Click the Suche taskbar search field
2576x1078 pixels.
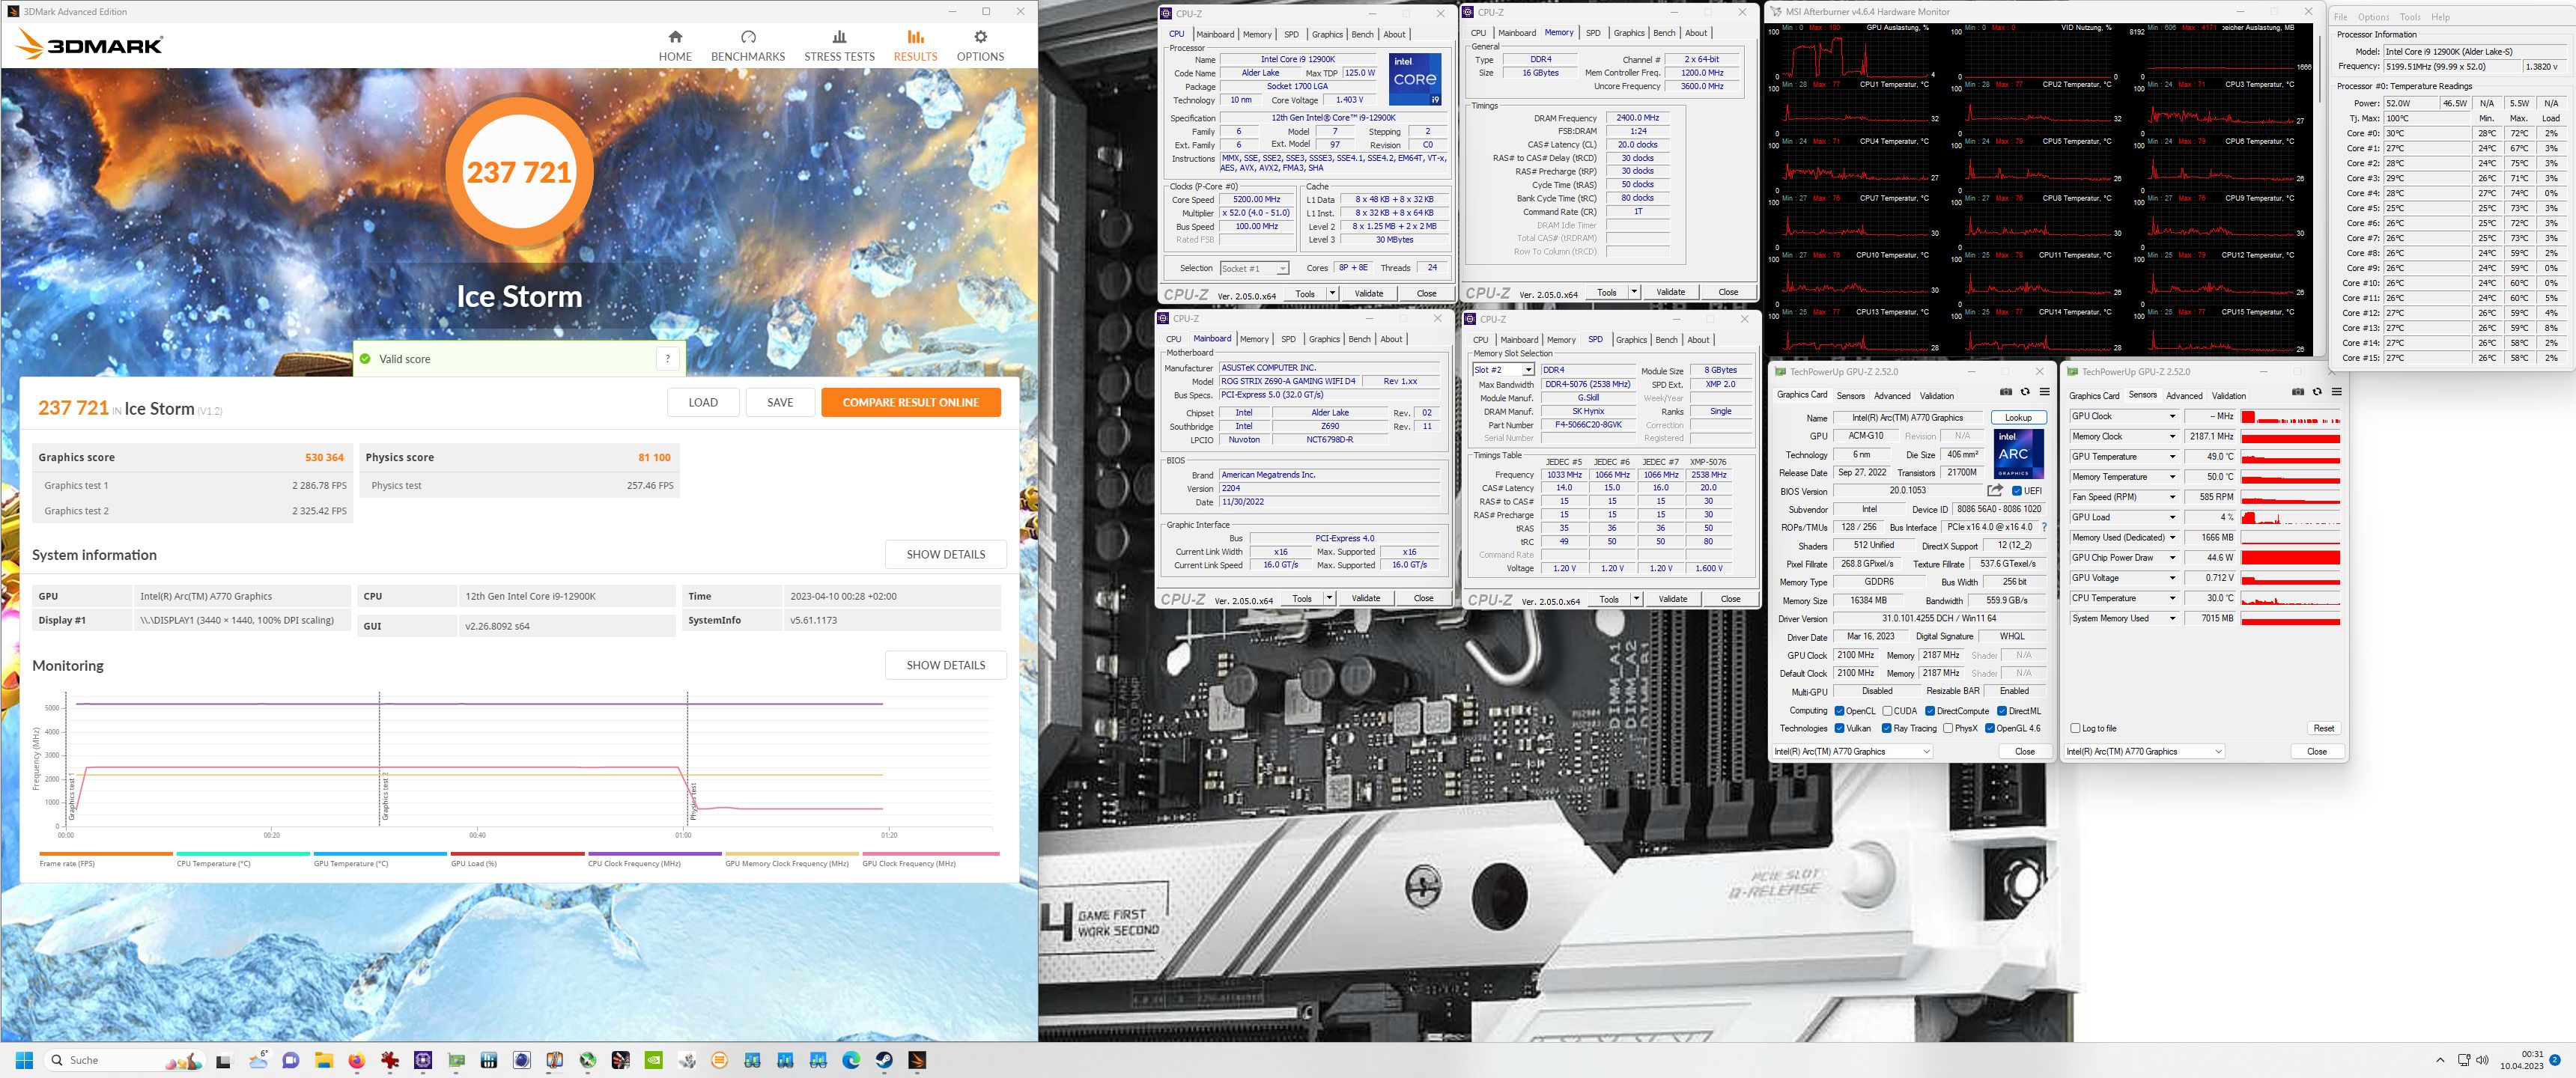pos(125,1060)
